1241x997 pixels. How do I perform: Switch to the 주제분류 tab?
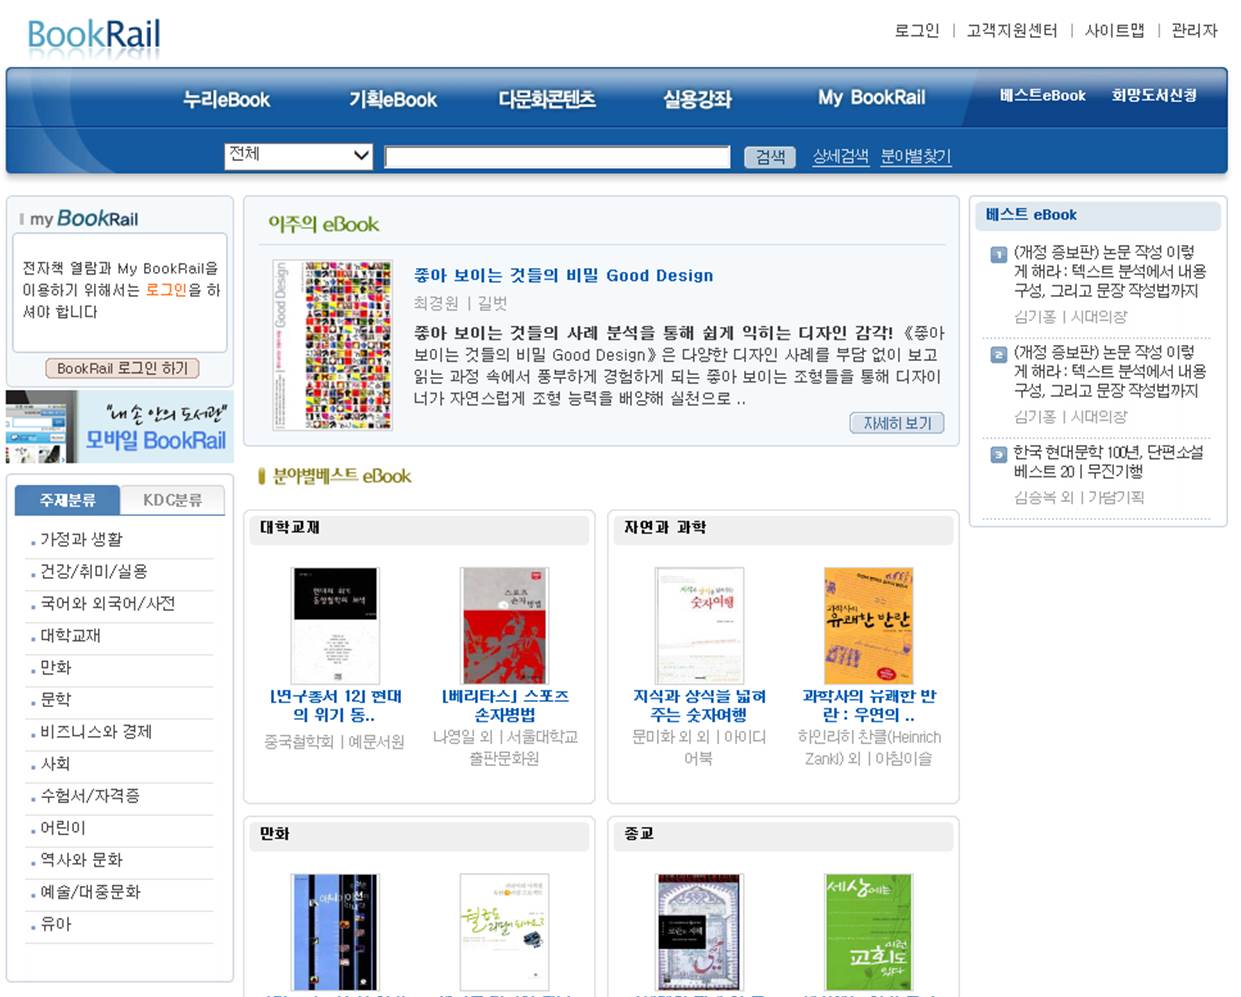tap(68, 500)
